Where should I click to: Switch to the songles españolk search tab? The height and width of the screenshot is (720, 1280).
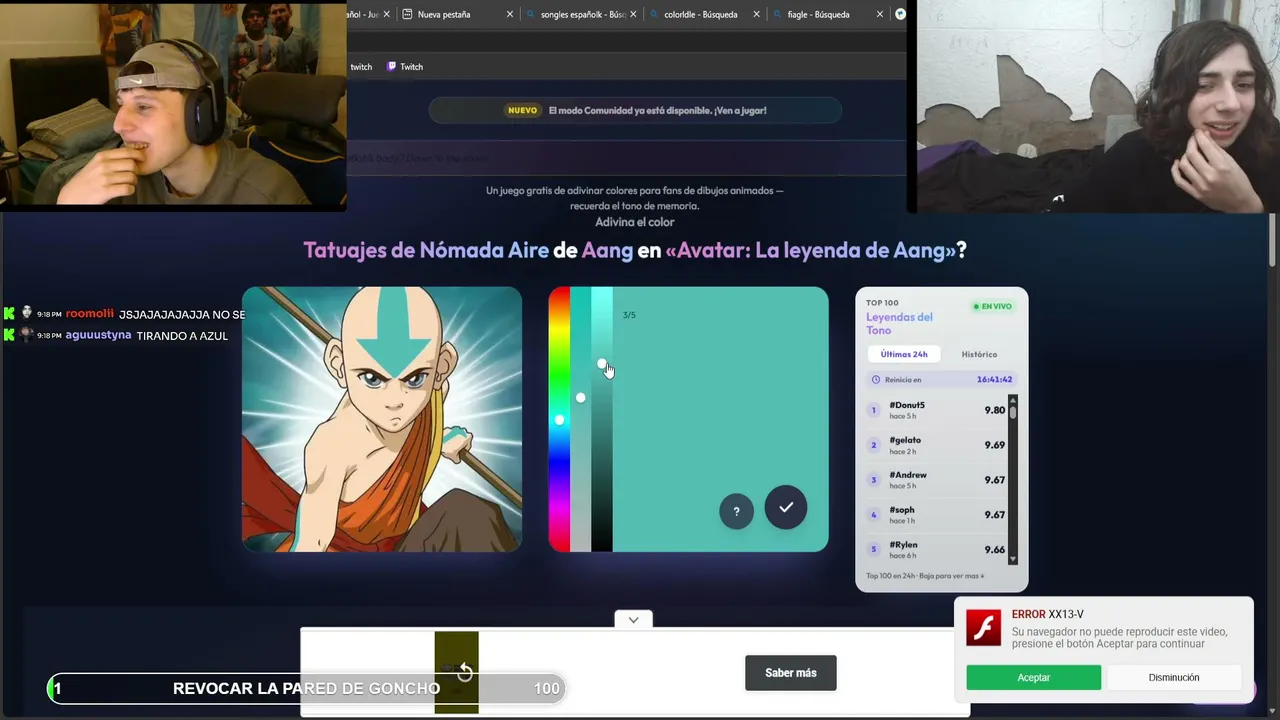click(581, 14)
